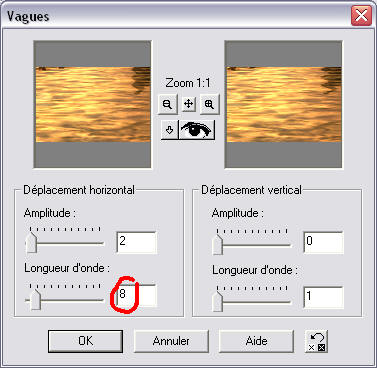Click the horizontal Longueur d'onde slider thumb

click(x=35, y=299)
